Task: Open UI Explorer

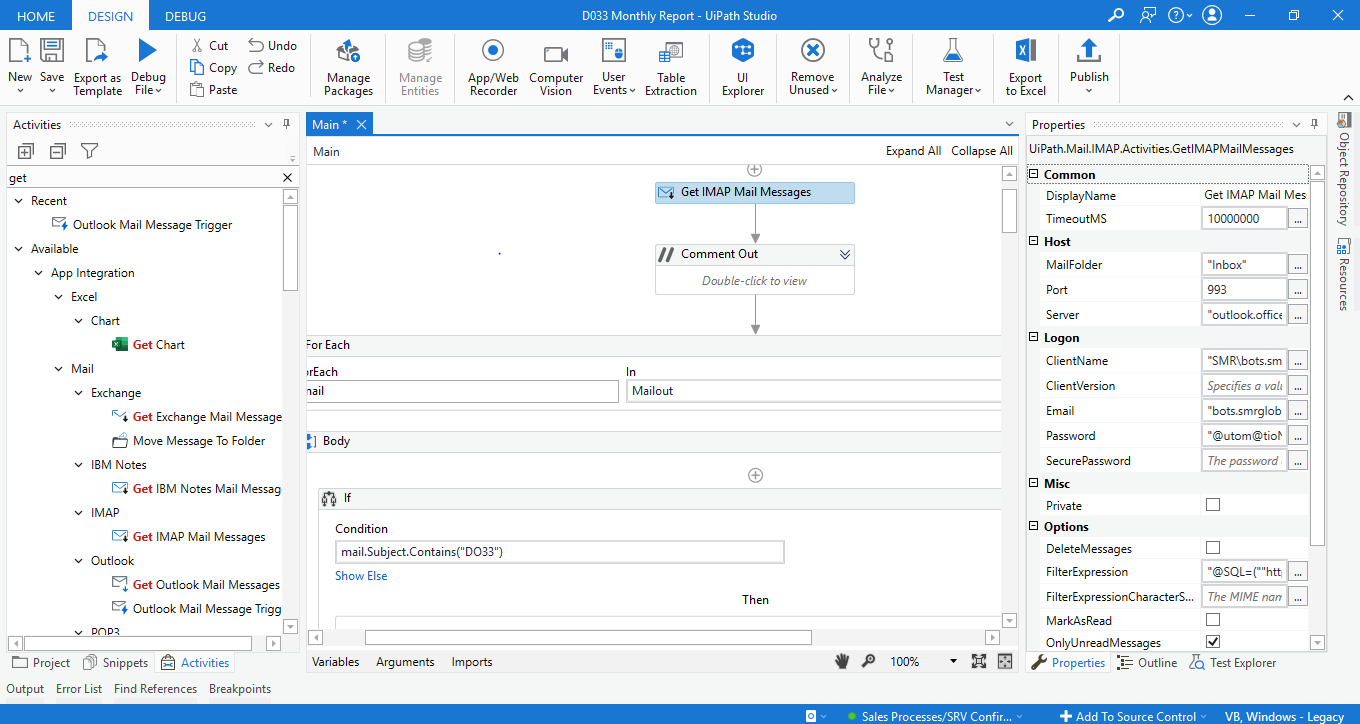Action: tap(743, 67)
